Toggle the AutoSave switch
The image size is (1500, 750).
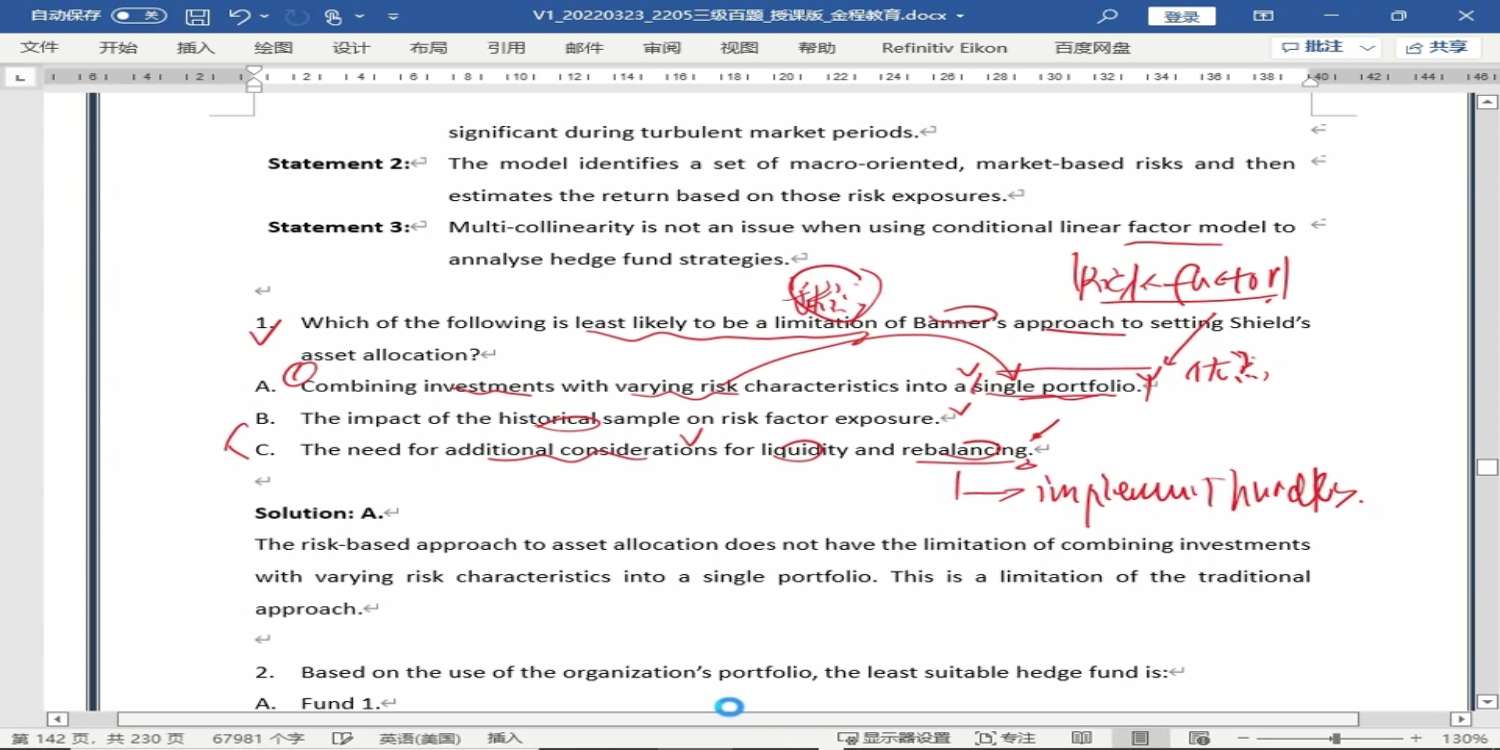pos(138,16)
